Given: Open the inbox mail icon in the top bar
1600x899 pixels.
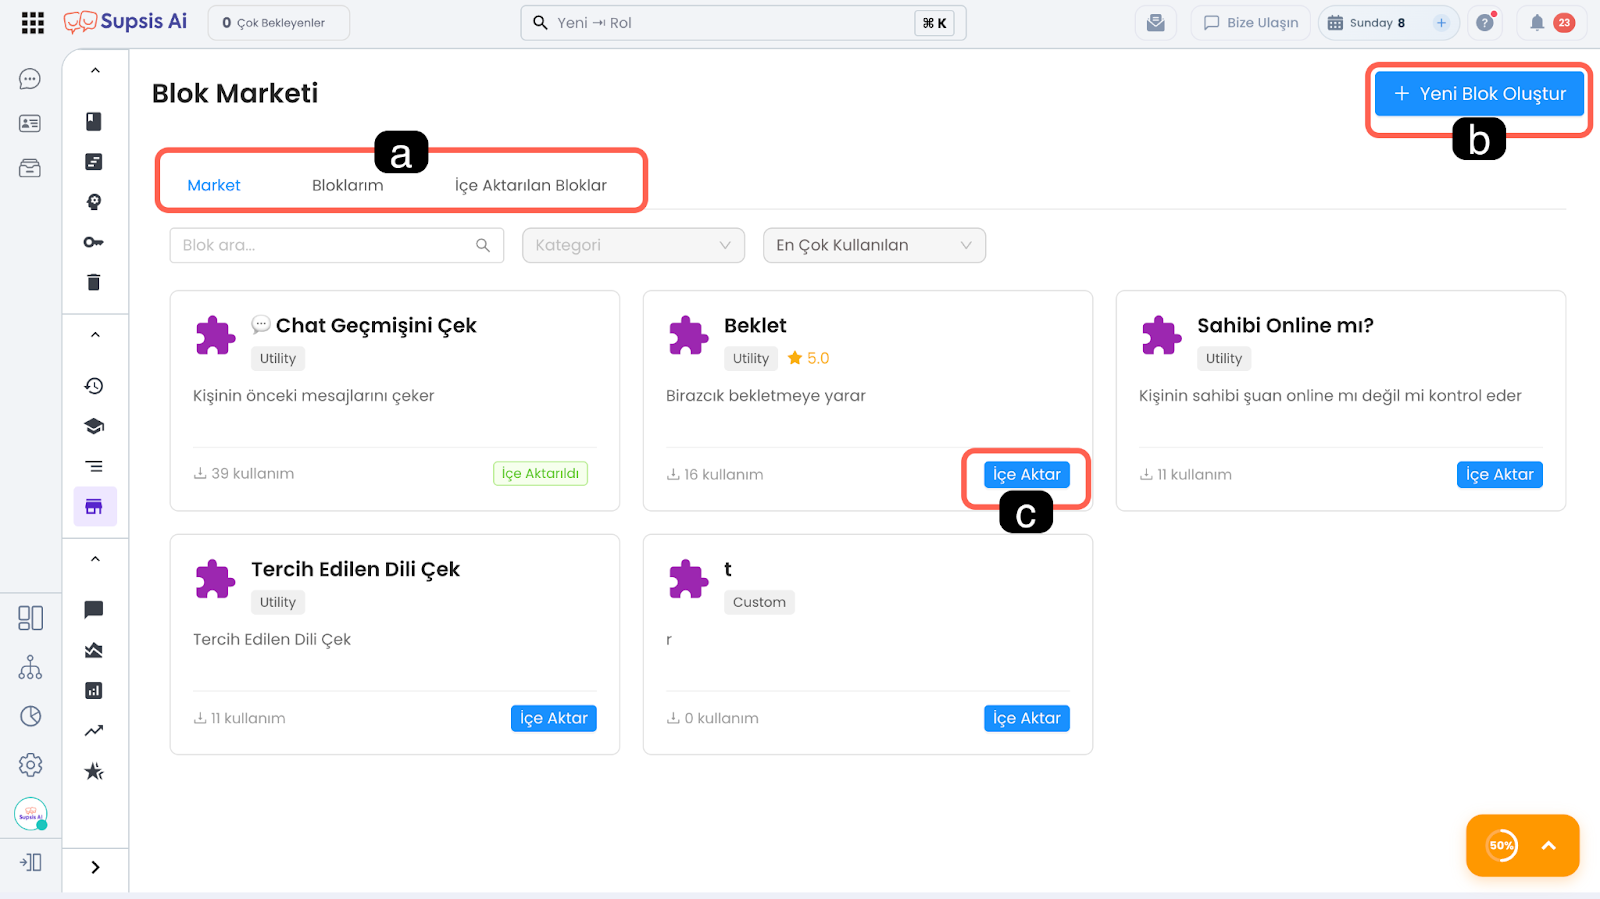Looking at the screenshot, I should (1155, 23).
